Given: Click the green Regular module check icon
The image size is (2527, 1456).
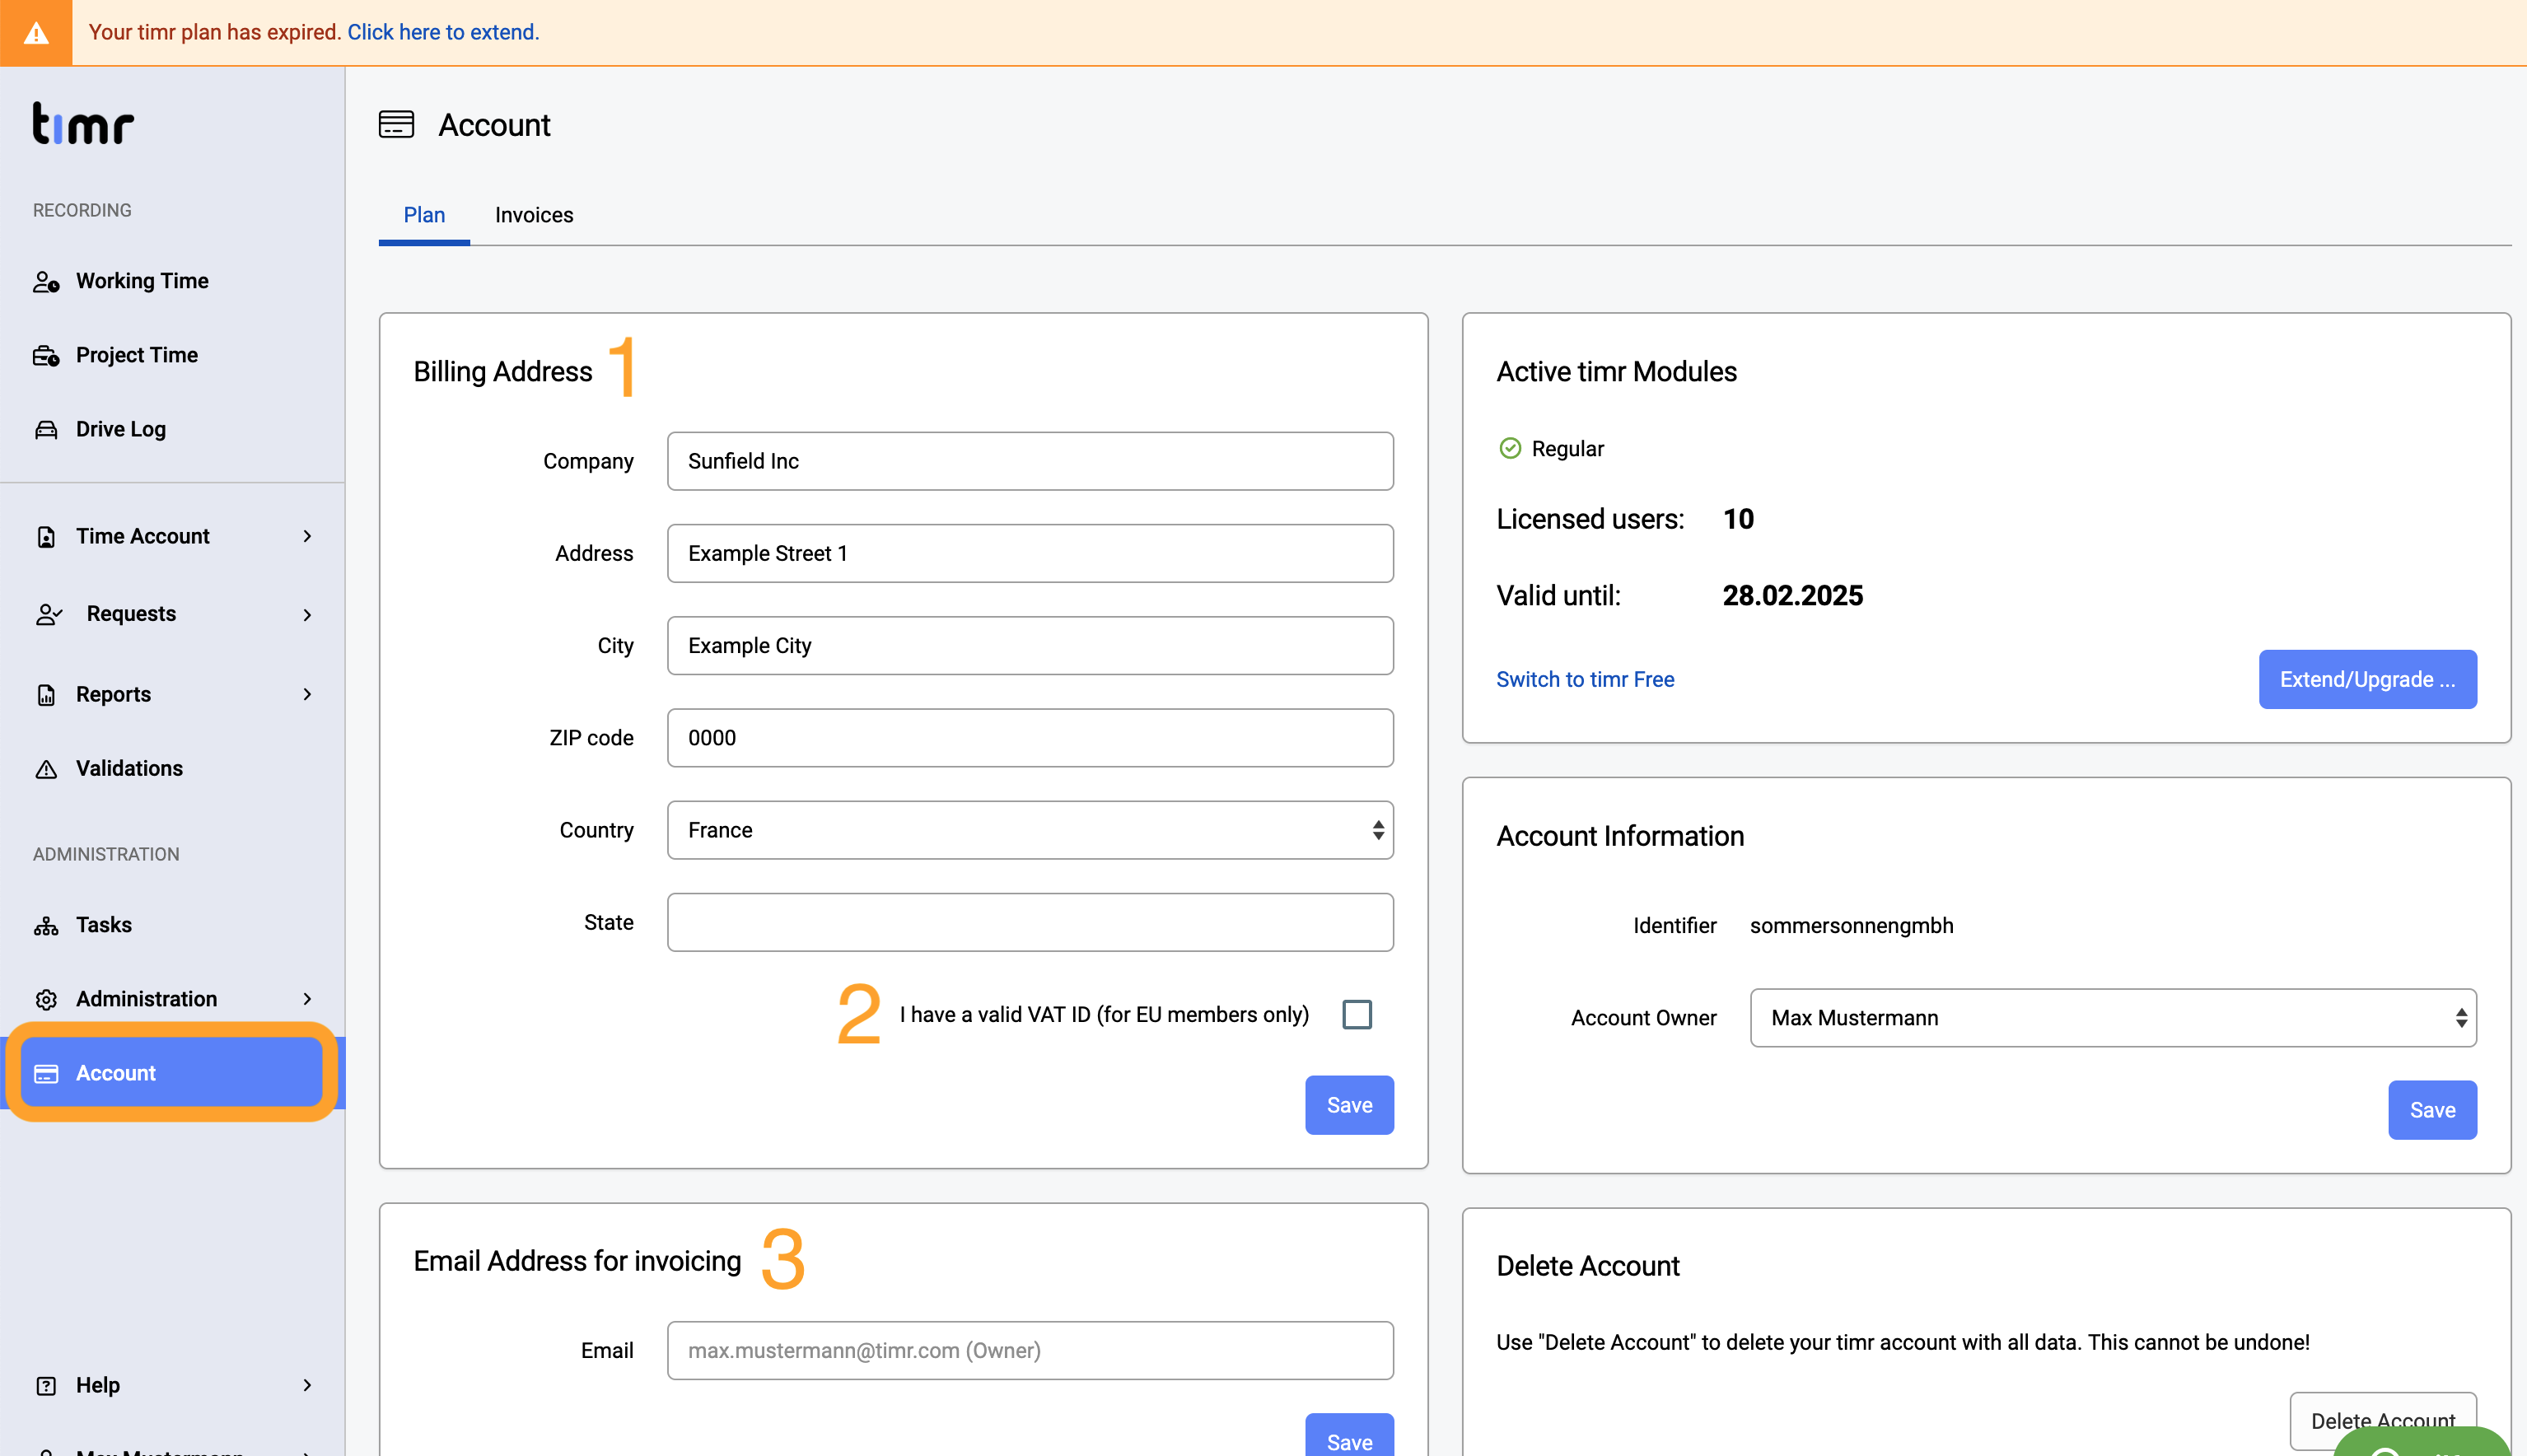Looking at the screenshot, I should point(1510,448).
